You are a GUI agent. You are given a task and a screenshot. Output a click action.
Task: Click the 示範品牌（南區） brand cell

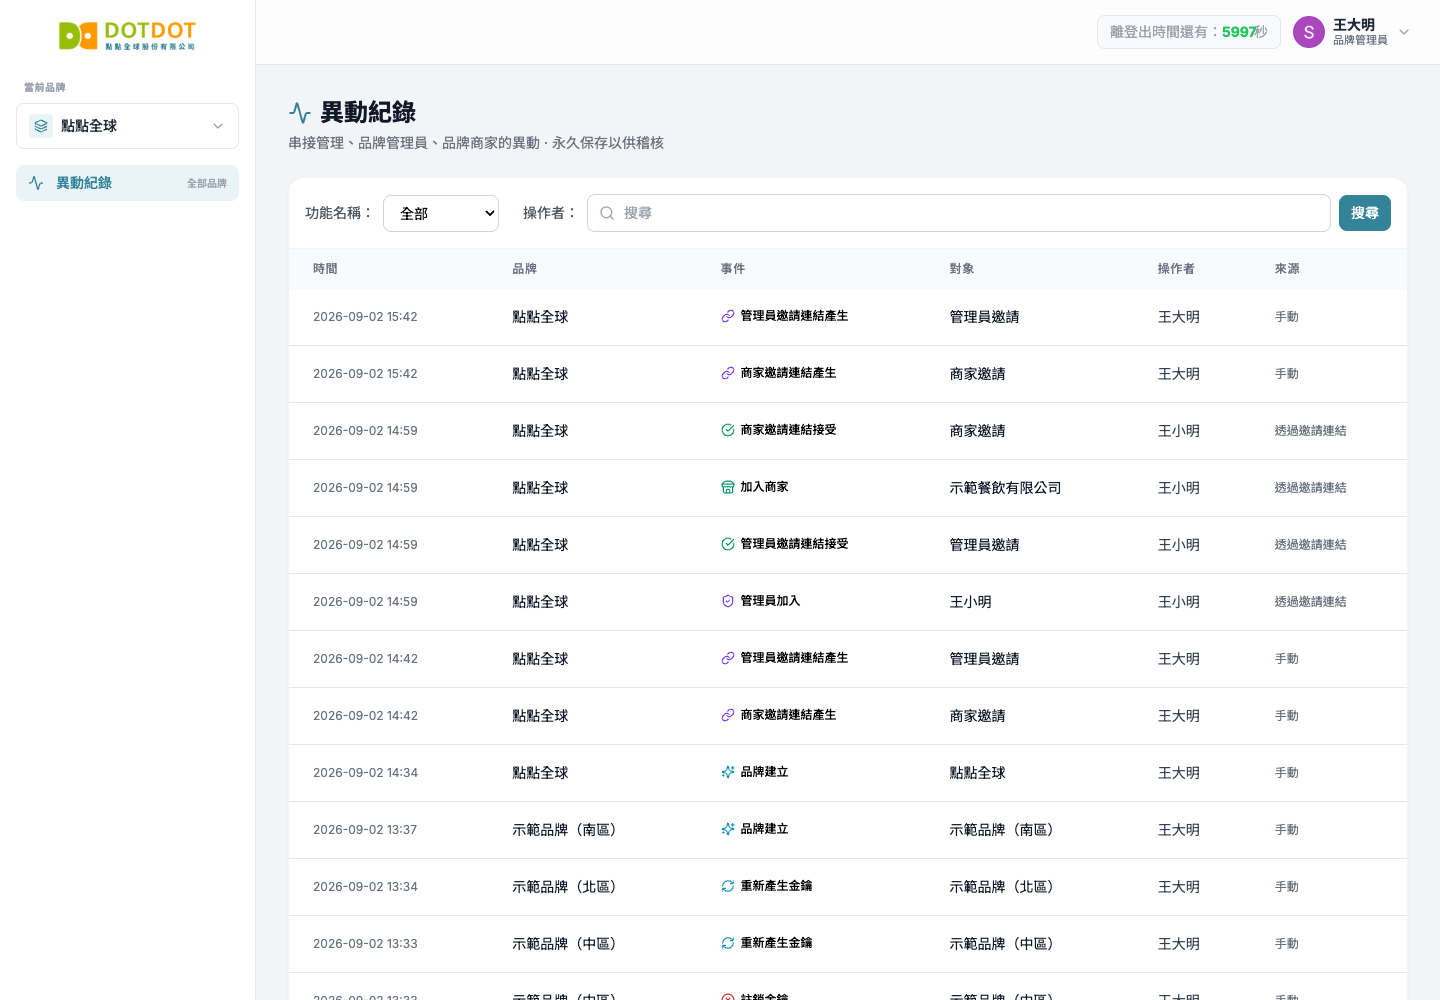568,830
